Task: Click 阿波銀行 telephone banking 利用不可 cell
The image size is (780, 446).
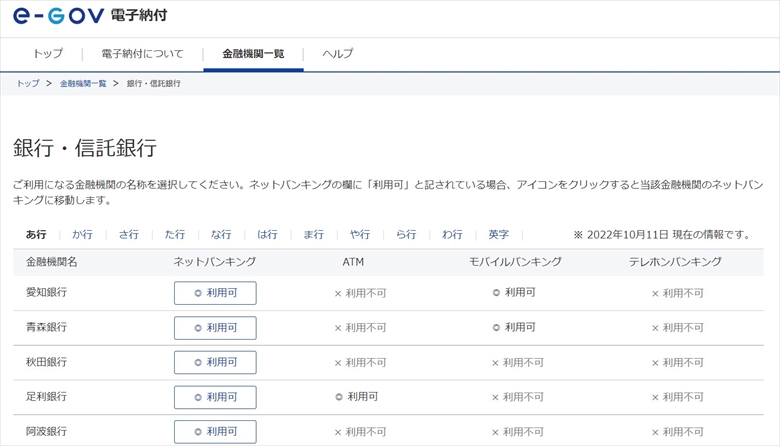Action: pyautogui.click(x=678, y=432)
